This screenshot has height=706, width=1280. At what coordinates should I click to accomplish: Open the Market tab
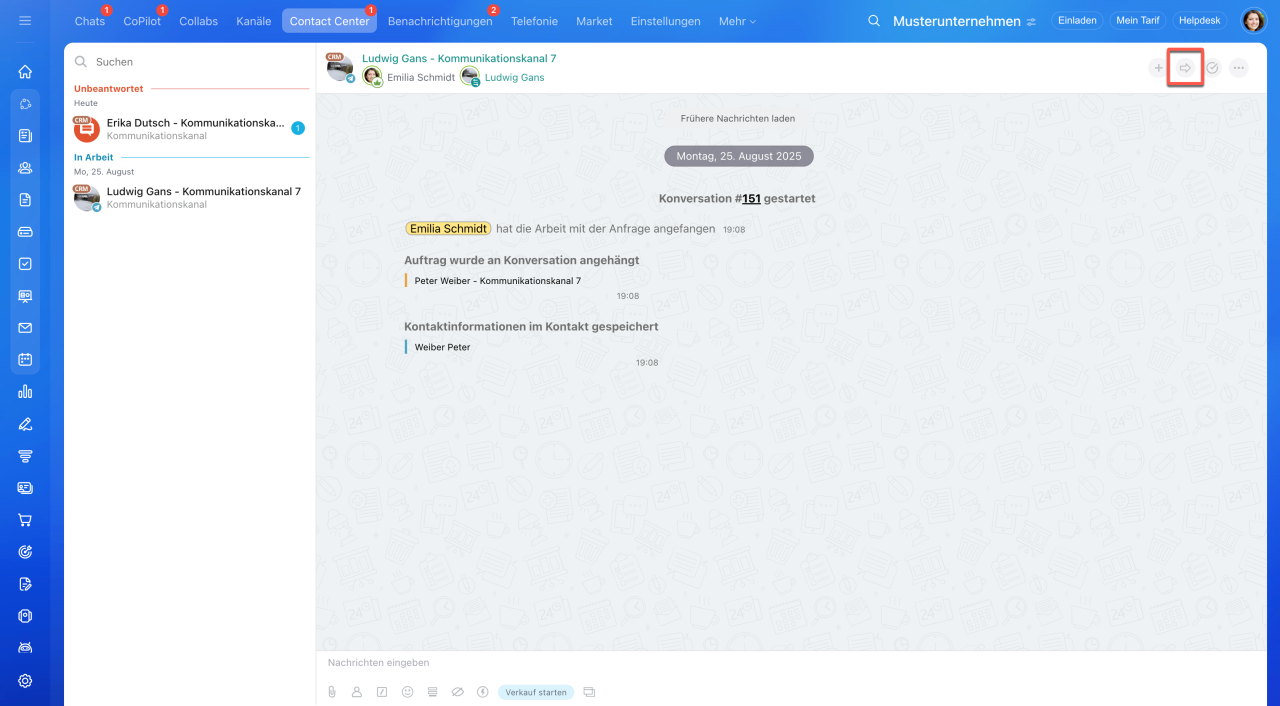click(594, 21)
